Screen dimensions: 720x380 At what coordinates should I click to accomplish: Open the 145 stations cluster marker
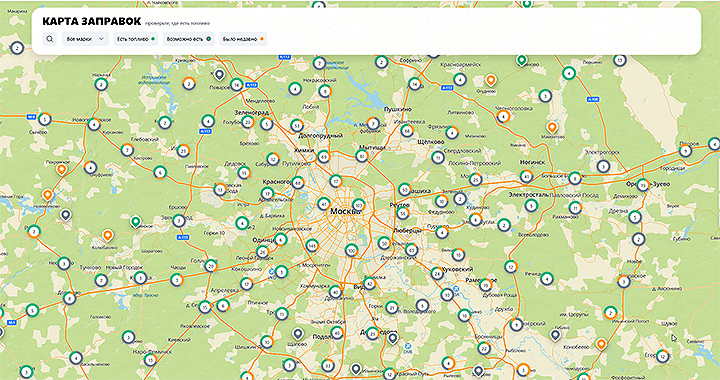click(312, 246)
